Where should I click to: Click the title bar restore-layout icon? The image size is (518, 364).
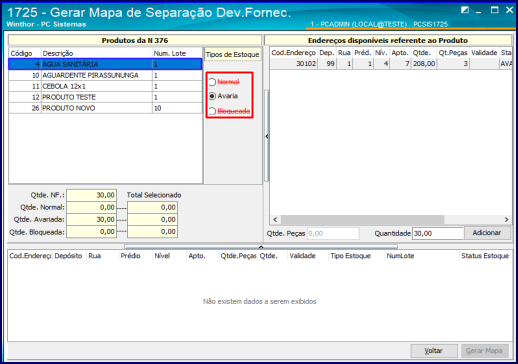(x=465, y=10)
